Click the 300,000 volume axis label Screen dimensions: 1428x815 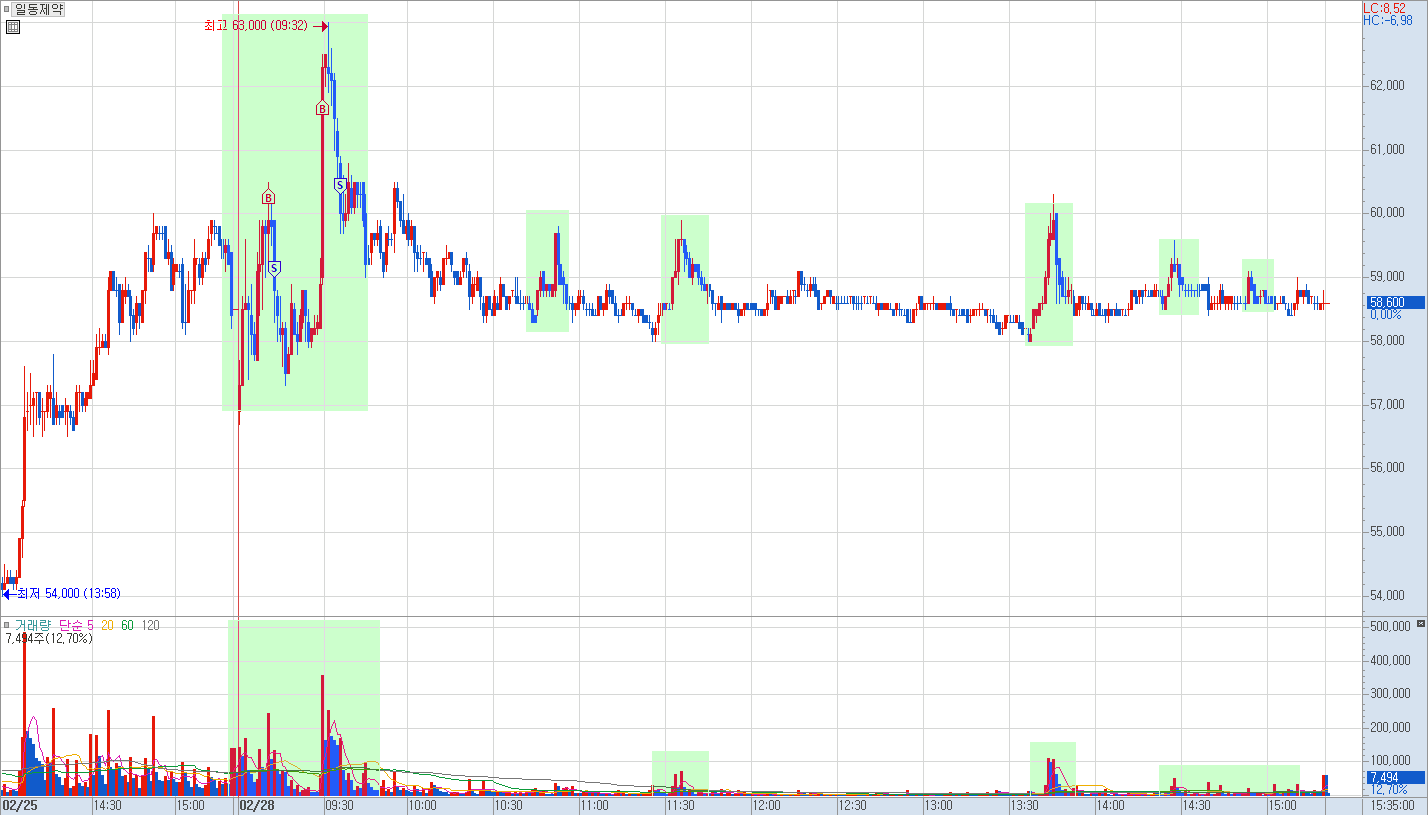point(1391,694)
